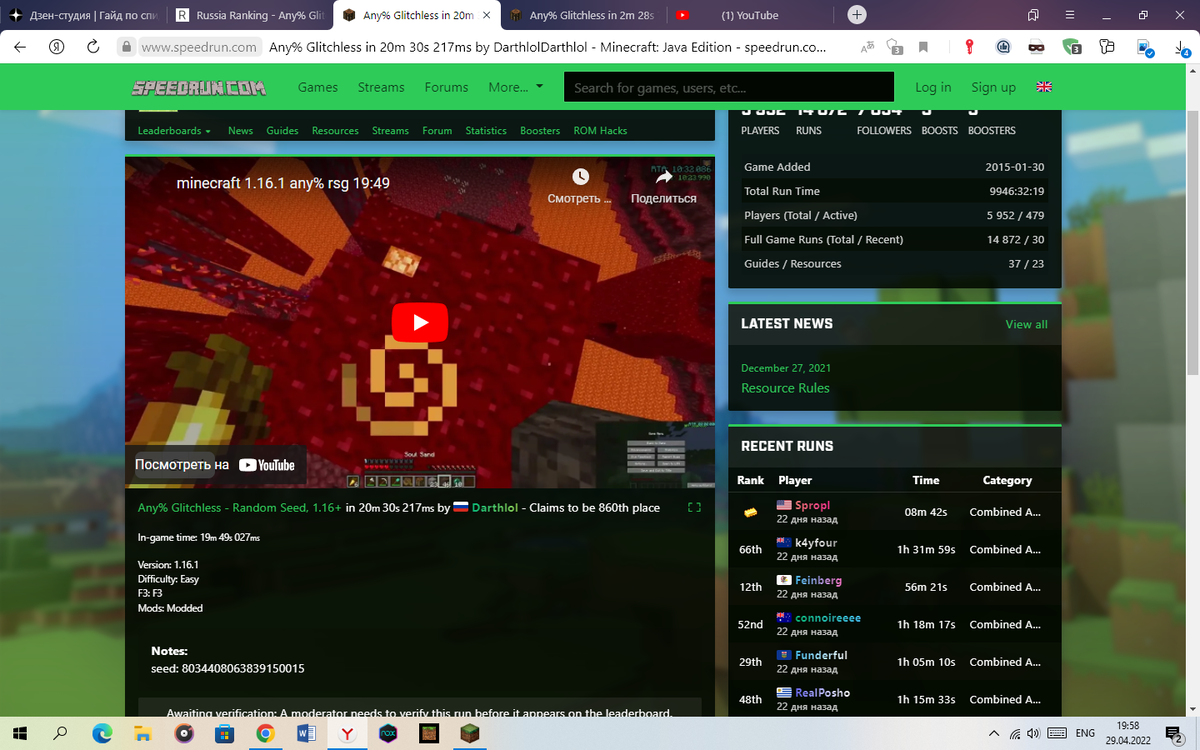Open the key and folder extension icon

[1106, 47]
